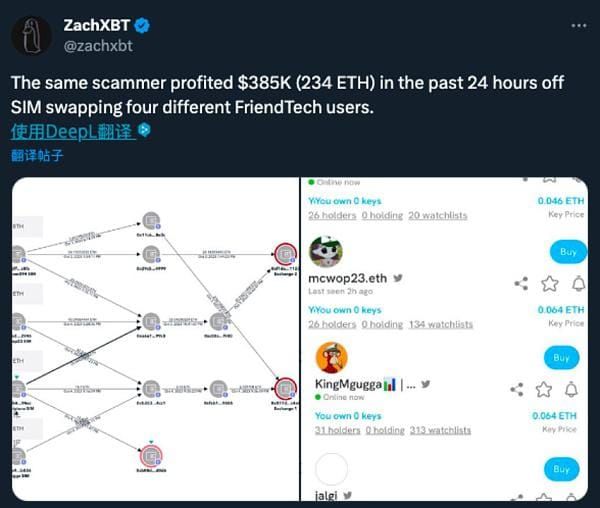600x508 pixels.
Task: View mcwop23.eth's 134 watchlists
Action: click(x=441, y=324)
